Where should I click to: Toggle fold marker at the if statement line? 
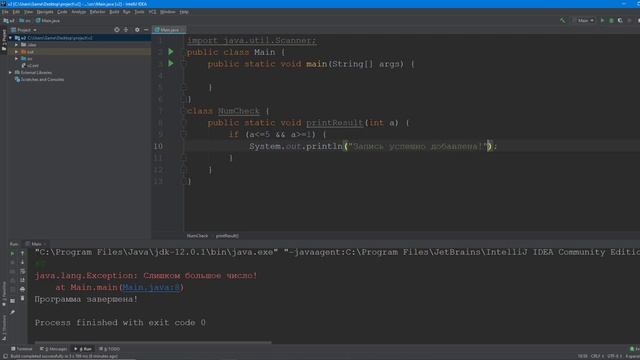(184, 134)
